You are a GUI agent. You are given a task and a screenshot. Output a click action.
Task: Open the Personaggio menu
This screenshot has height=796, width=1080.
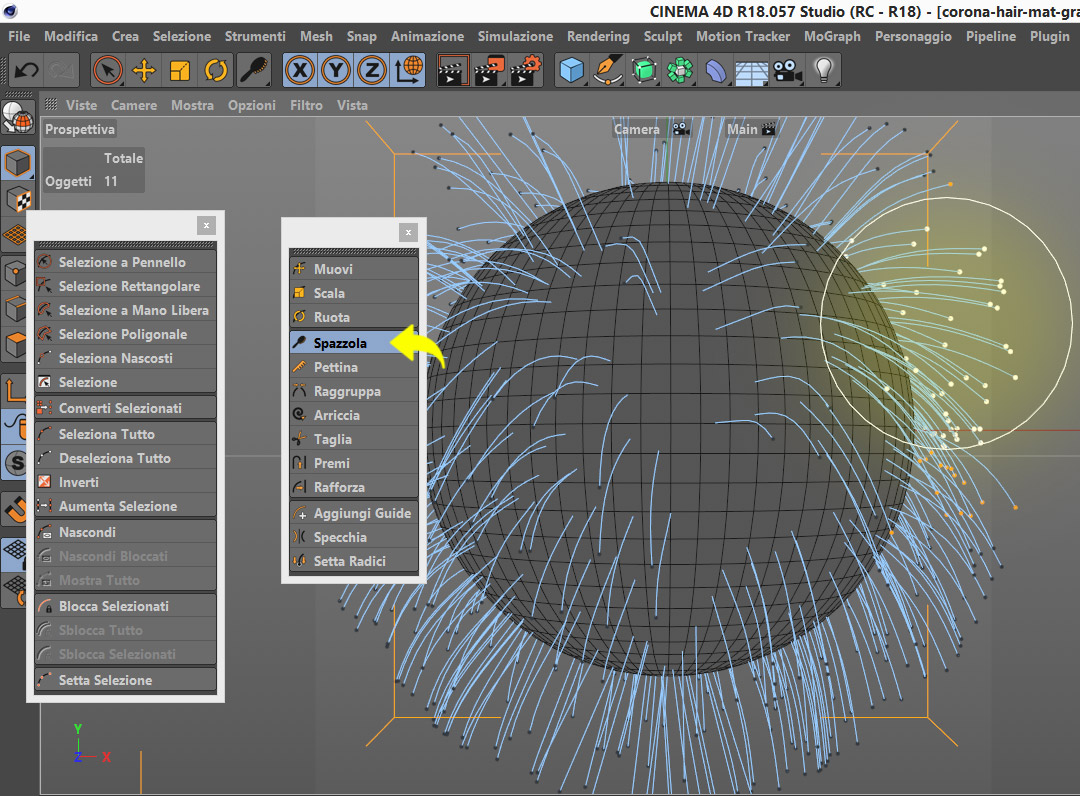pyautogui.click(x=913, y=36)
